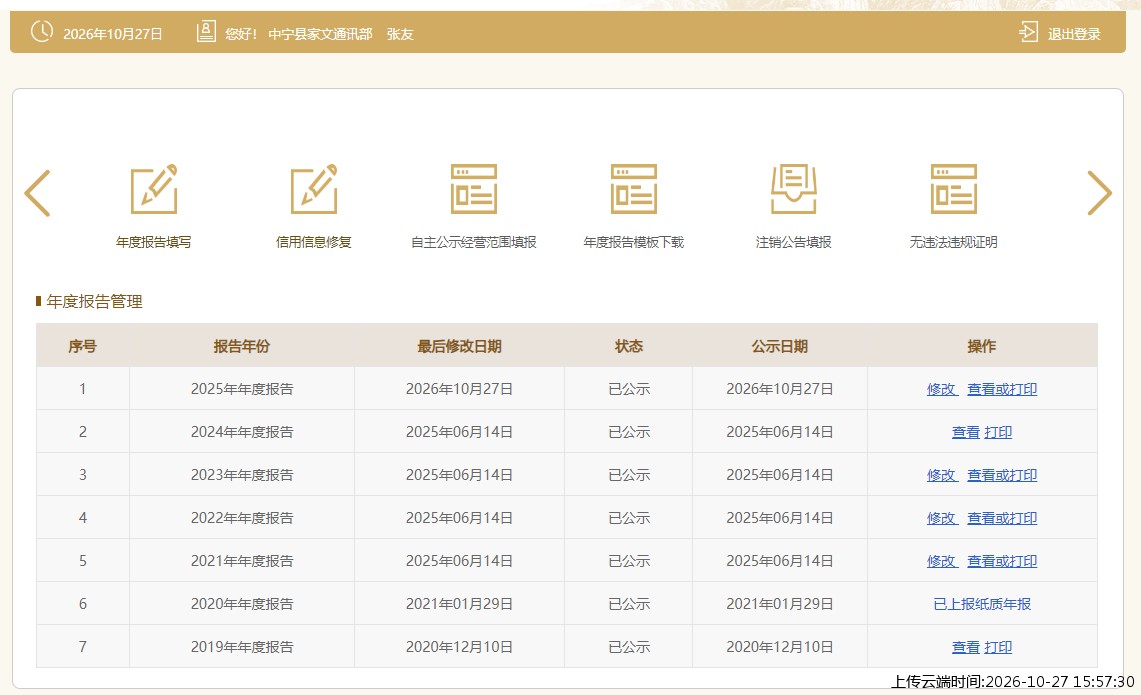Click 查看 for the 2019年年度报告
The image size is (1141, 695).
(966, 647)
